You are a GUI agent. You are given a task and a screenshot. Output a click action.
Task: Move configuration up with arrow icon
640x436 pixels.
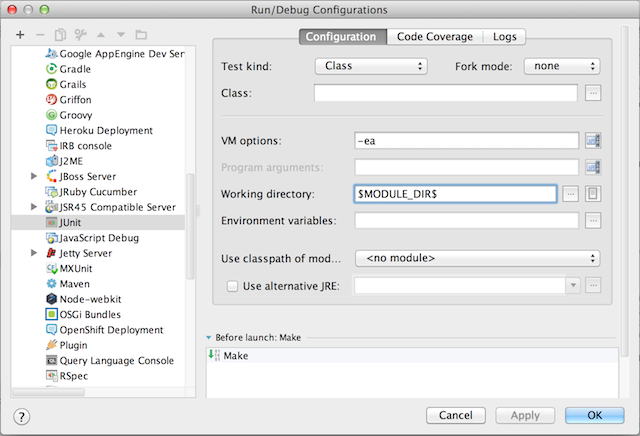pyautogui.click(x=101, y=35)
